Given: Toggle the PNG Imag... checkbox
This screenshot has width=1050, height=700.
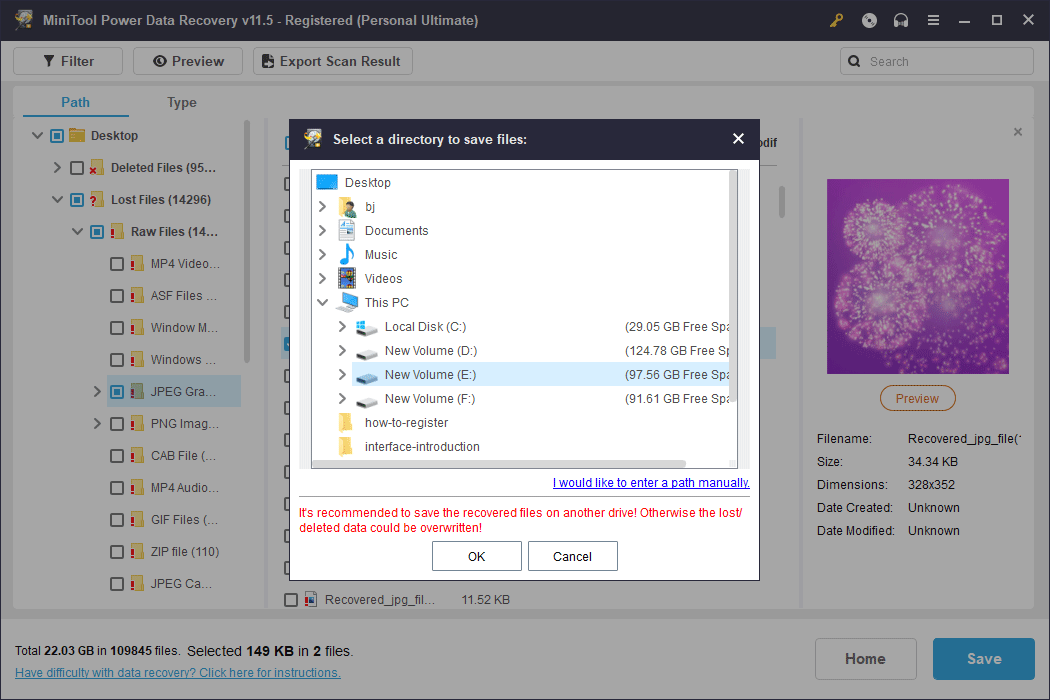Looking at the screenshot, I should pos(117,424).
